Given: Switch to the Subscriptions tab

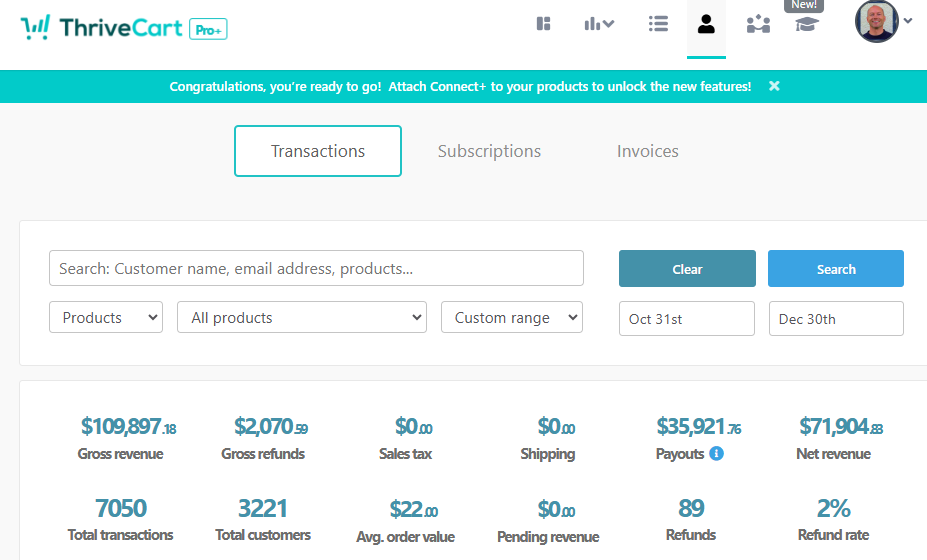Looking at the screenshot, I should 489,151.
